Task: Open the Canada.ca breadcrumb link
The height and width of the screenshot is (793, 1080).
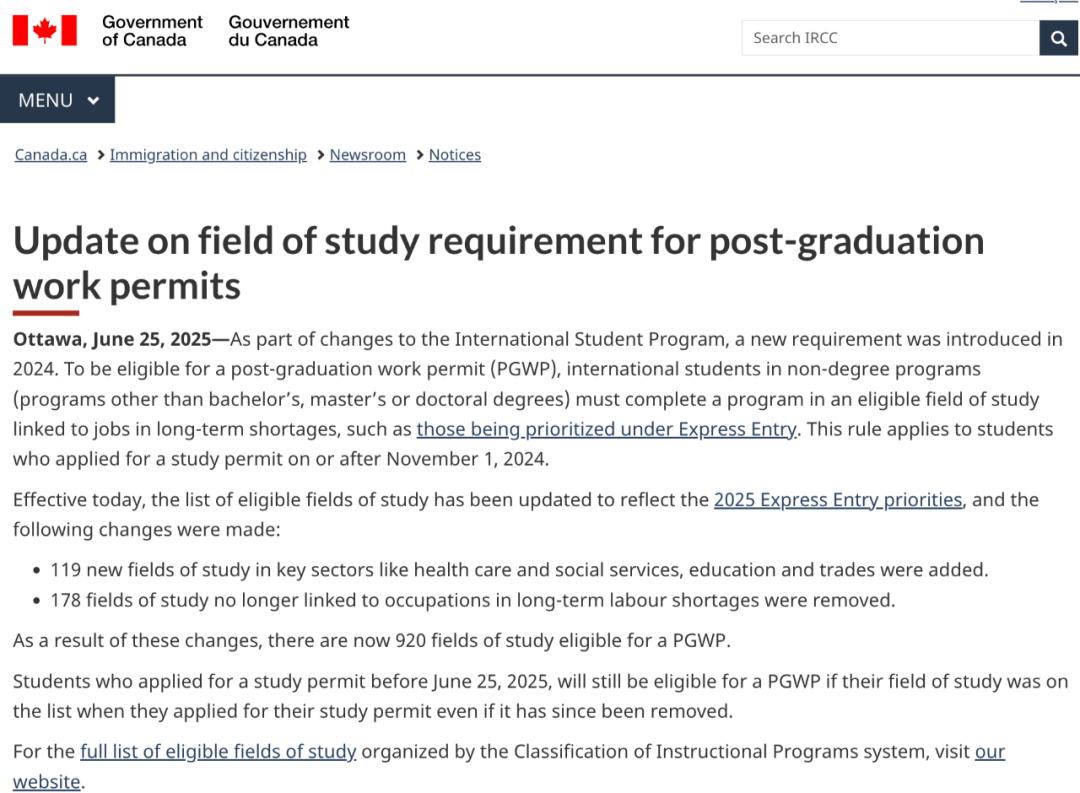Action: pos(51,155)
